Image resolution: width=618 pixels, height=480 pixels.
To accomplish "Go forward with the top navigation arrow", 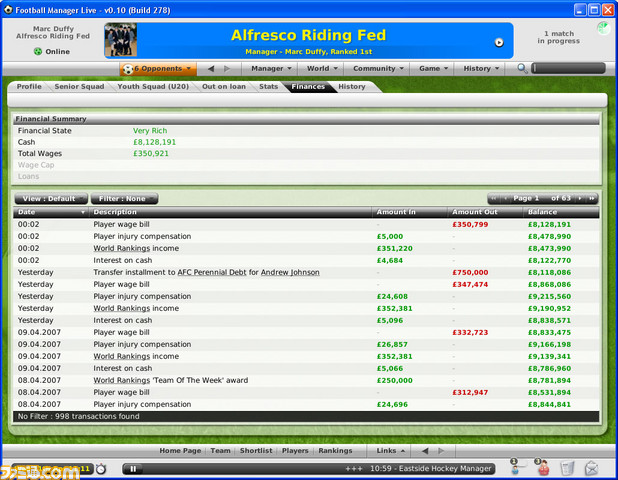I will pos(227,69).
